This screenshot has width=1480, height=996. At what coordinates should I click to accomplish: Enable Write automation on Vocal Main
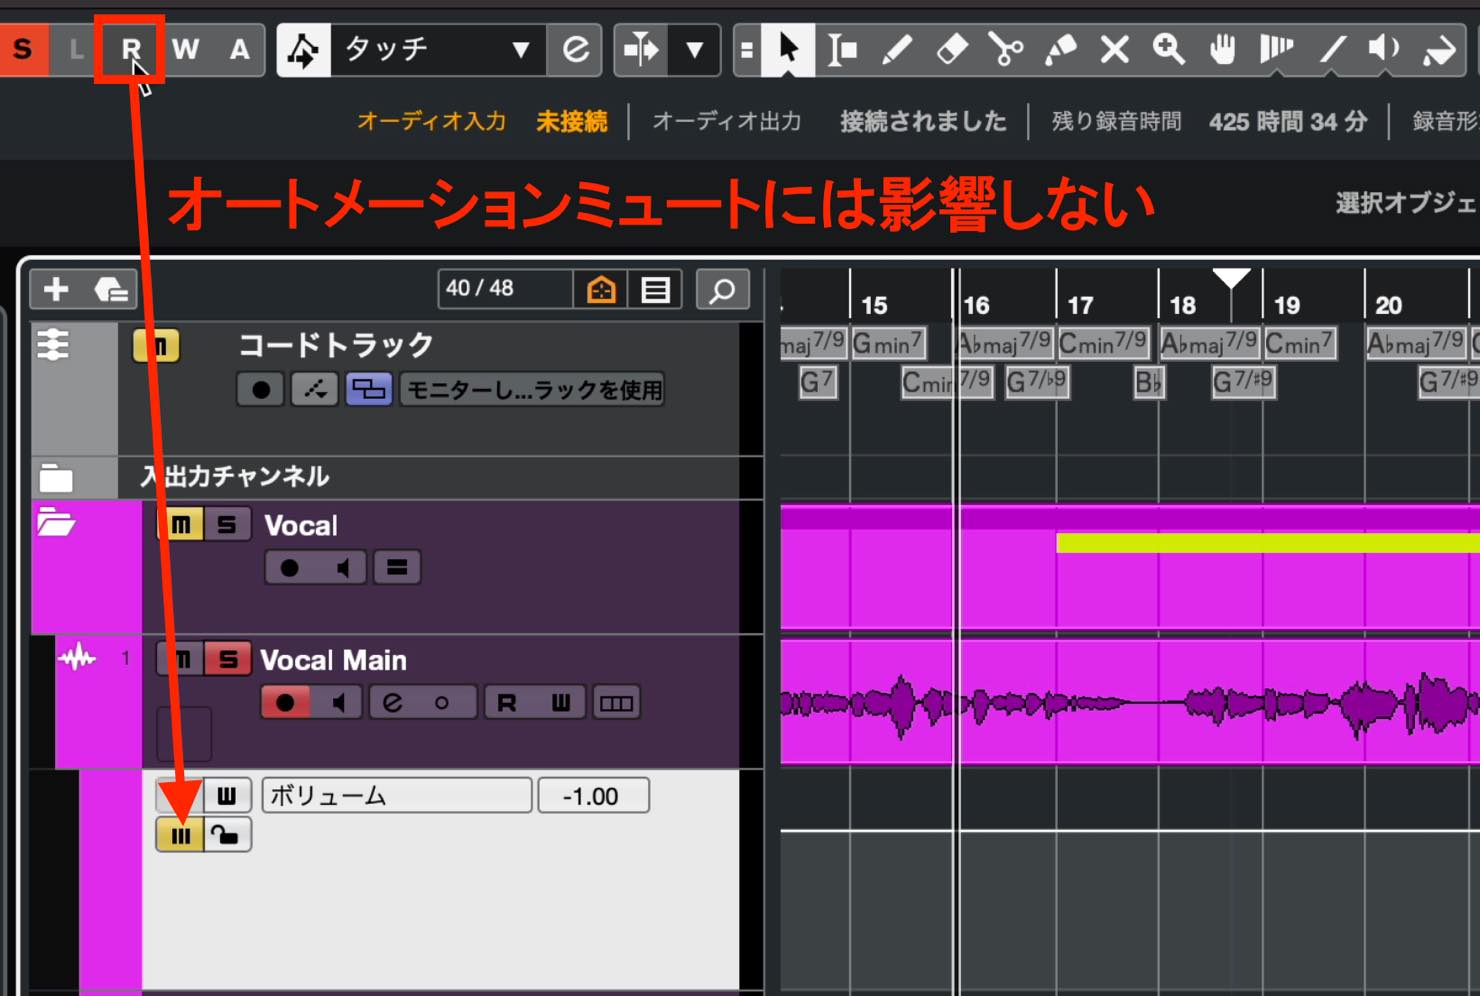pos(560,703)
